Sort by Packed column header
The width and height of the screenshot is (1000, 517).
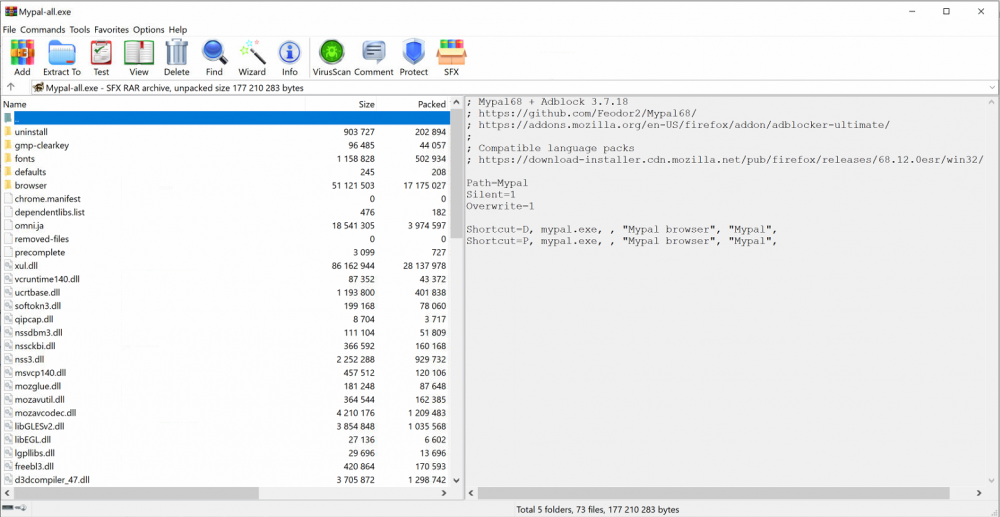[432, 104]
